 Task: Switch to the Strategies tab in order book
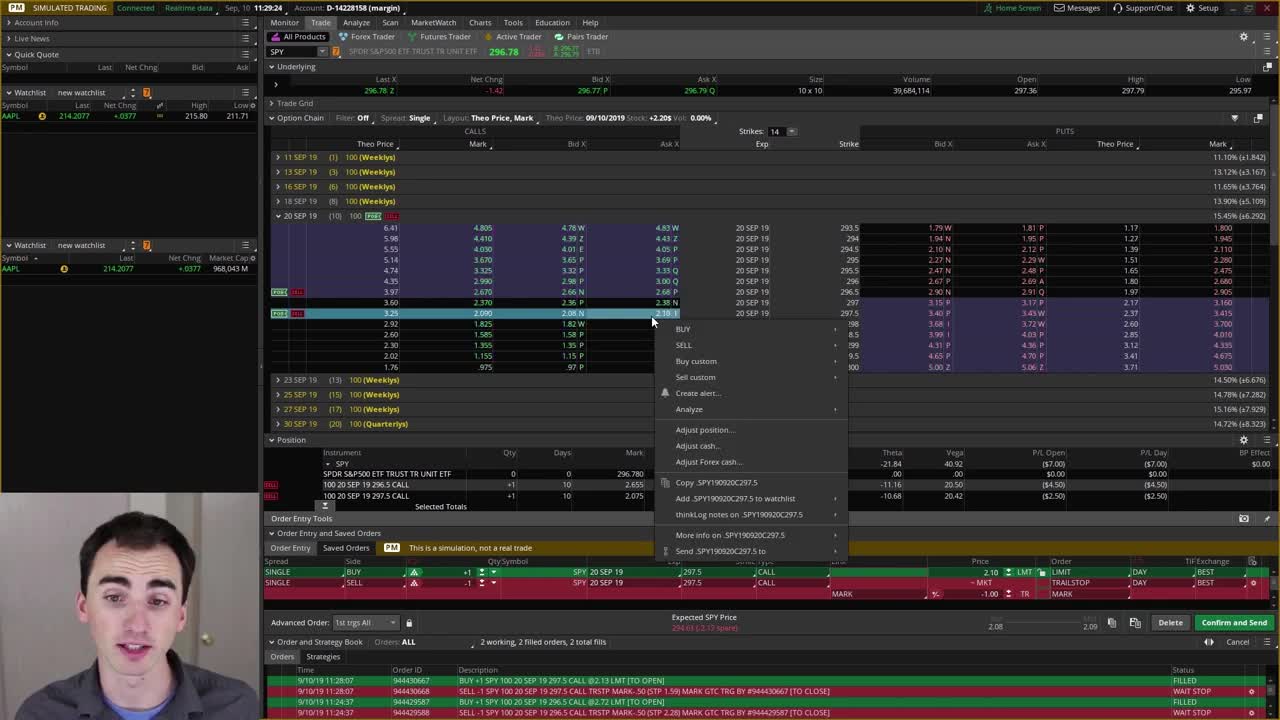pyautogui.click(x=322, y=657)
